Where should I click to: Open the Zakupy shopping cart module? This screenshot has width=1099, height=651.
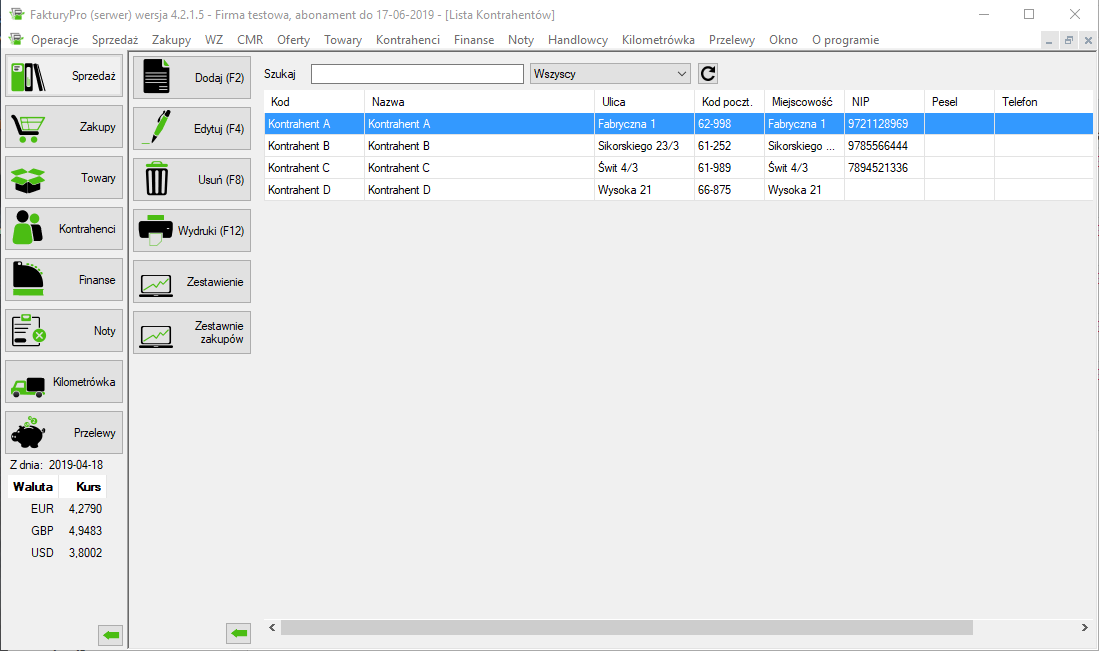(64, 127)
